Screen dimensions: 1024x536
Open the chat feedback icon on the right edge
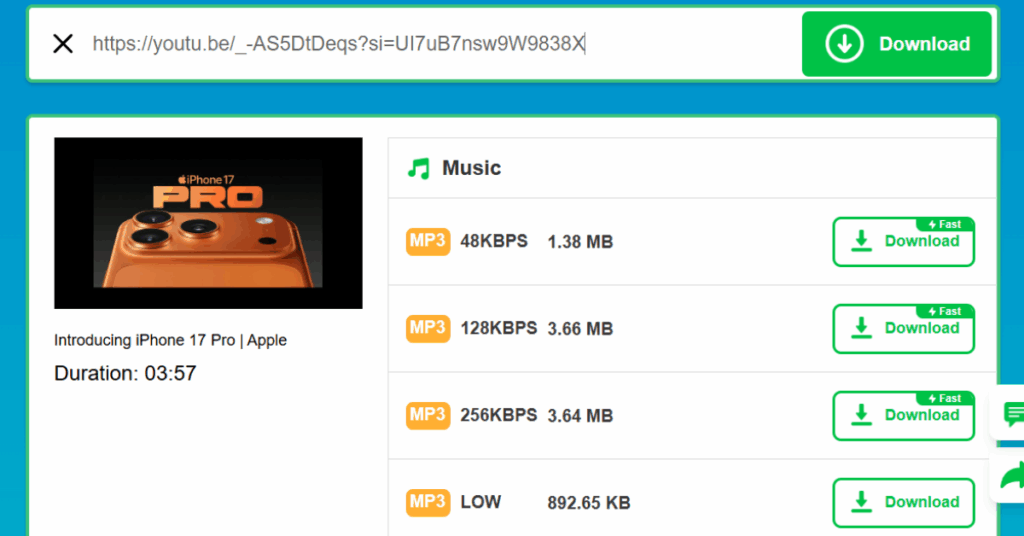[x=1014, y=414]
